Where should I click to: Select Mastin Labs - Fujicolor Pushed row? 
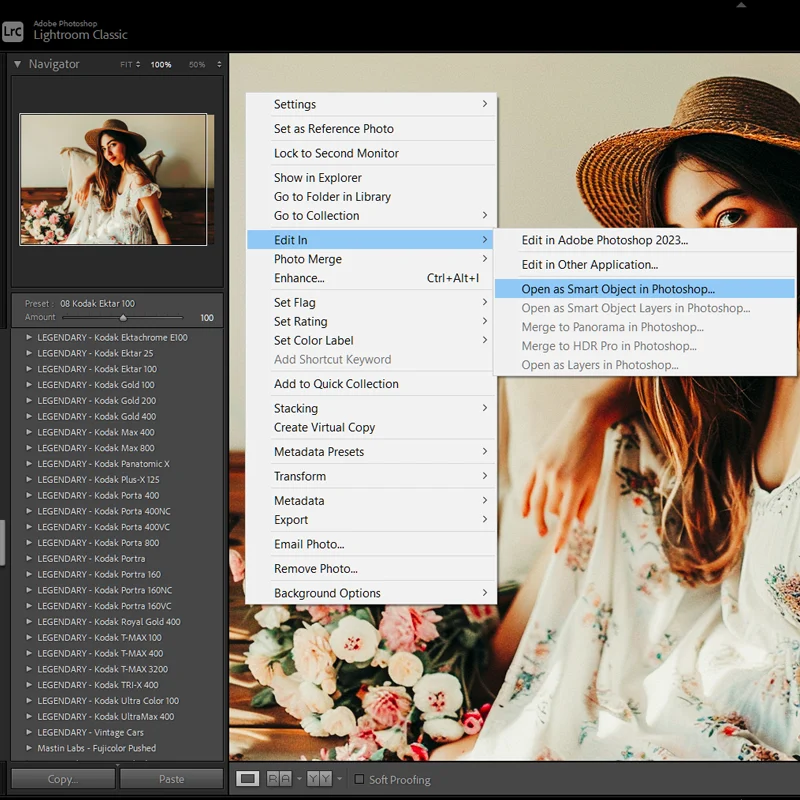[117, 748]
